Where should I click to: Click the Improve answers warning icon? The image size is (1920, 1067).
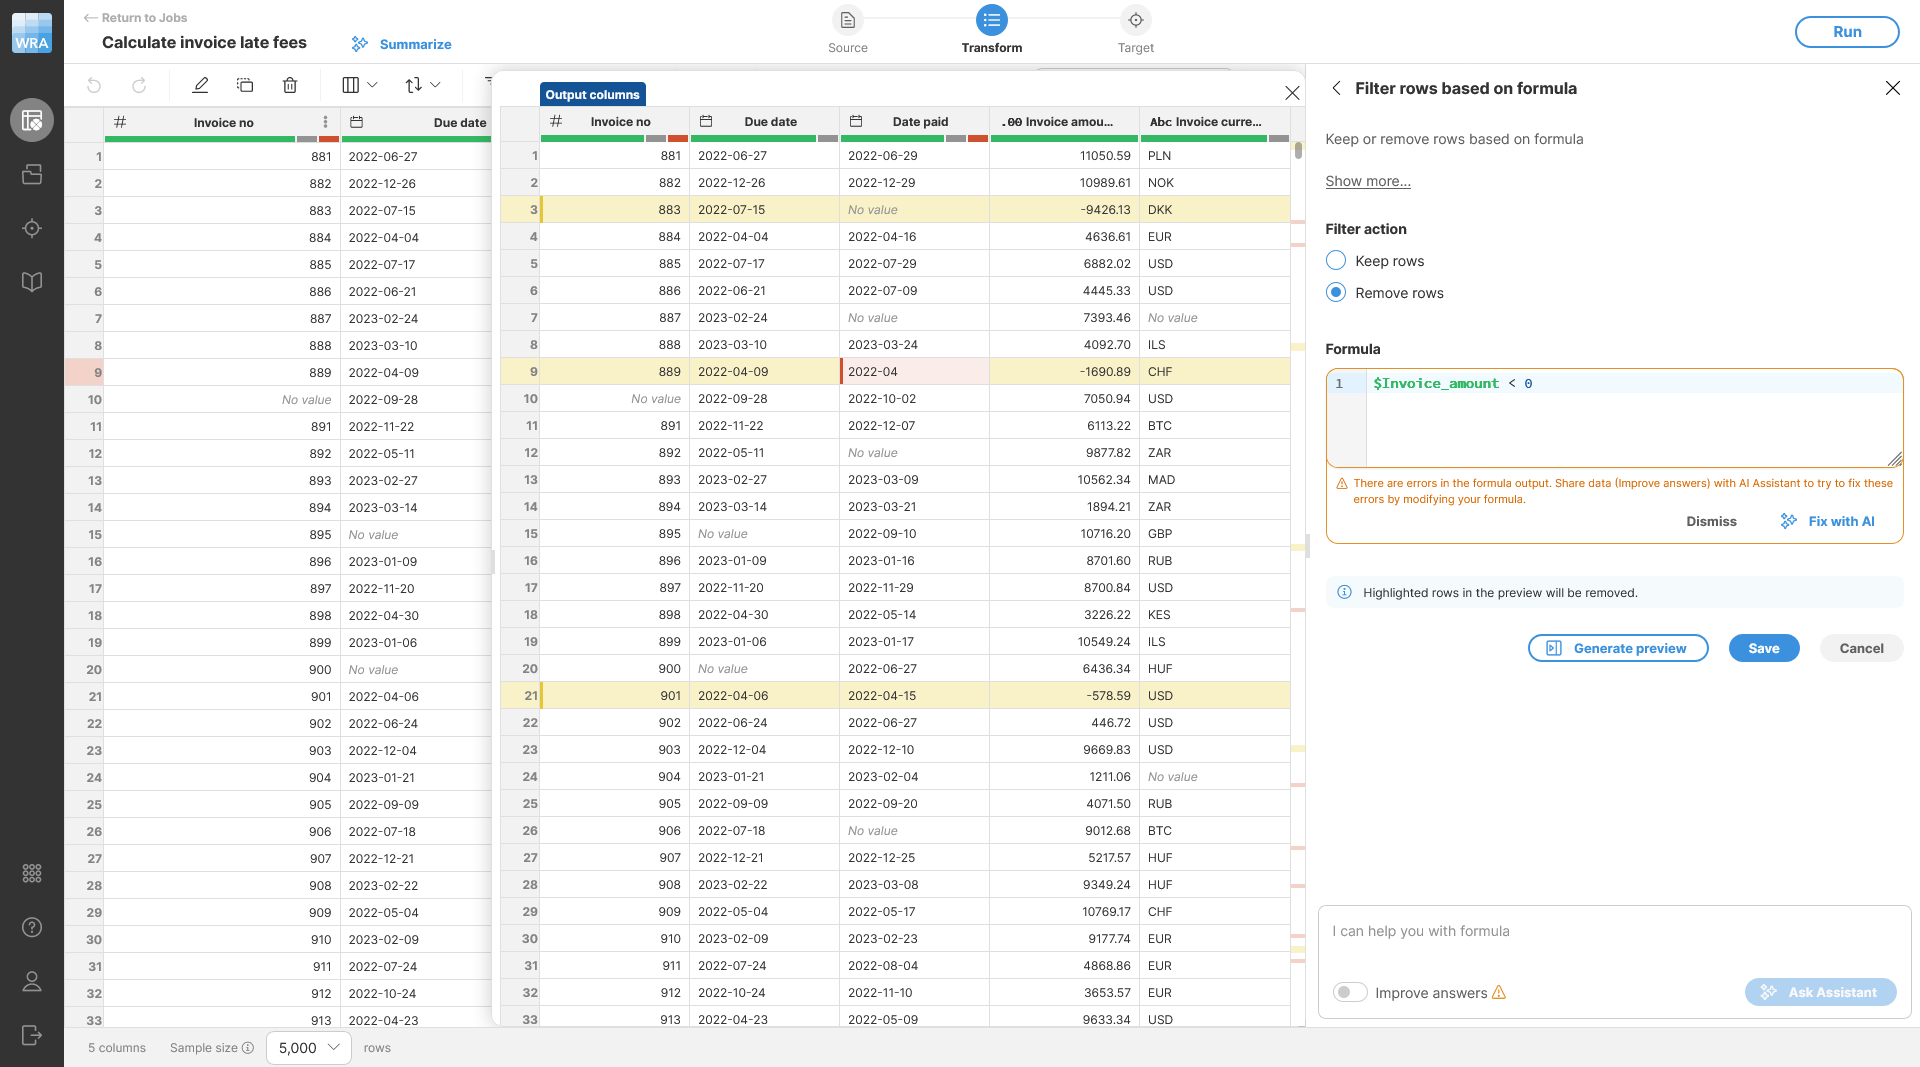tap(1499, 993)
